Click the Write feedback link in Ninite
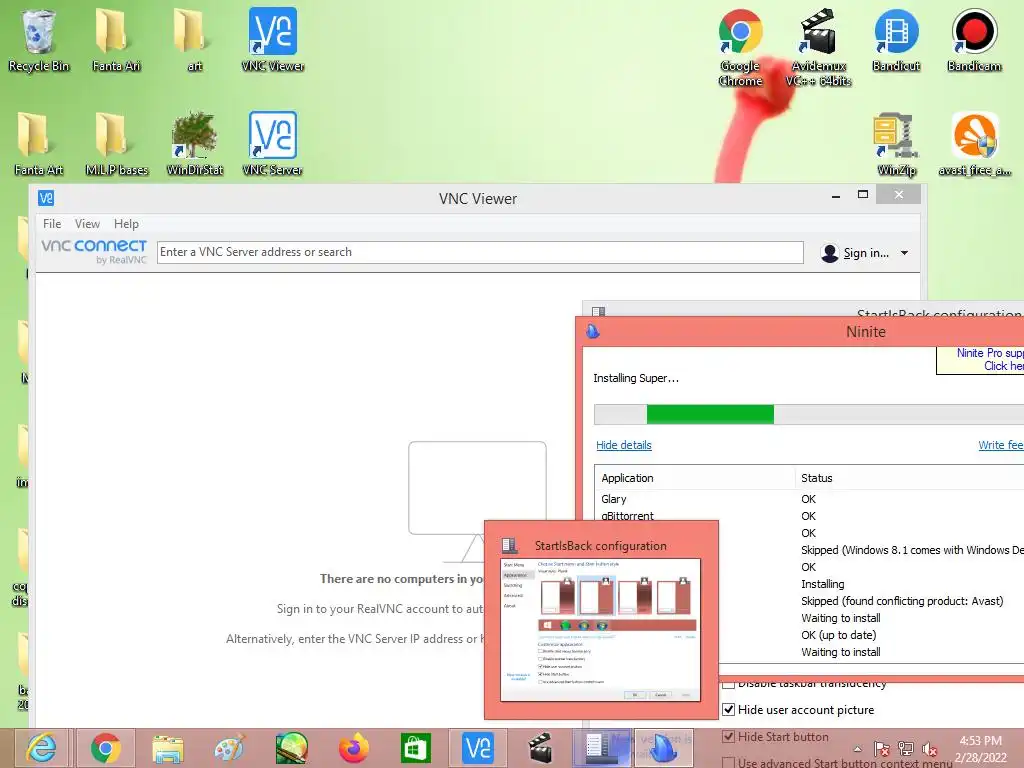This screenshot has width=1024, height=768. [x=1000, y=445]
